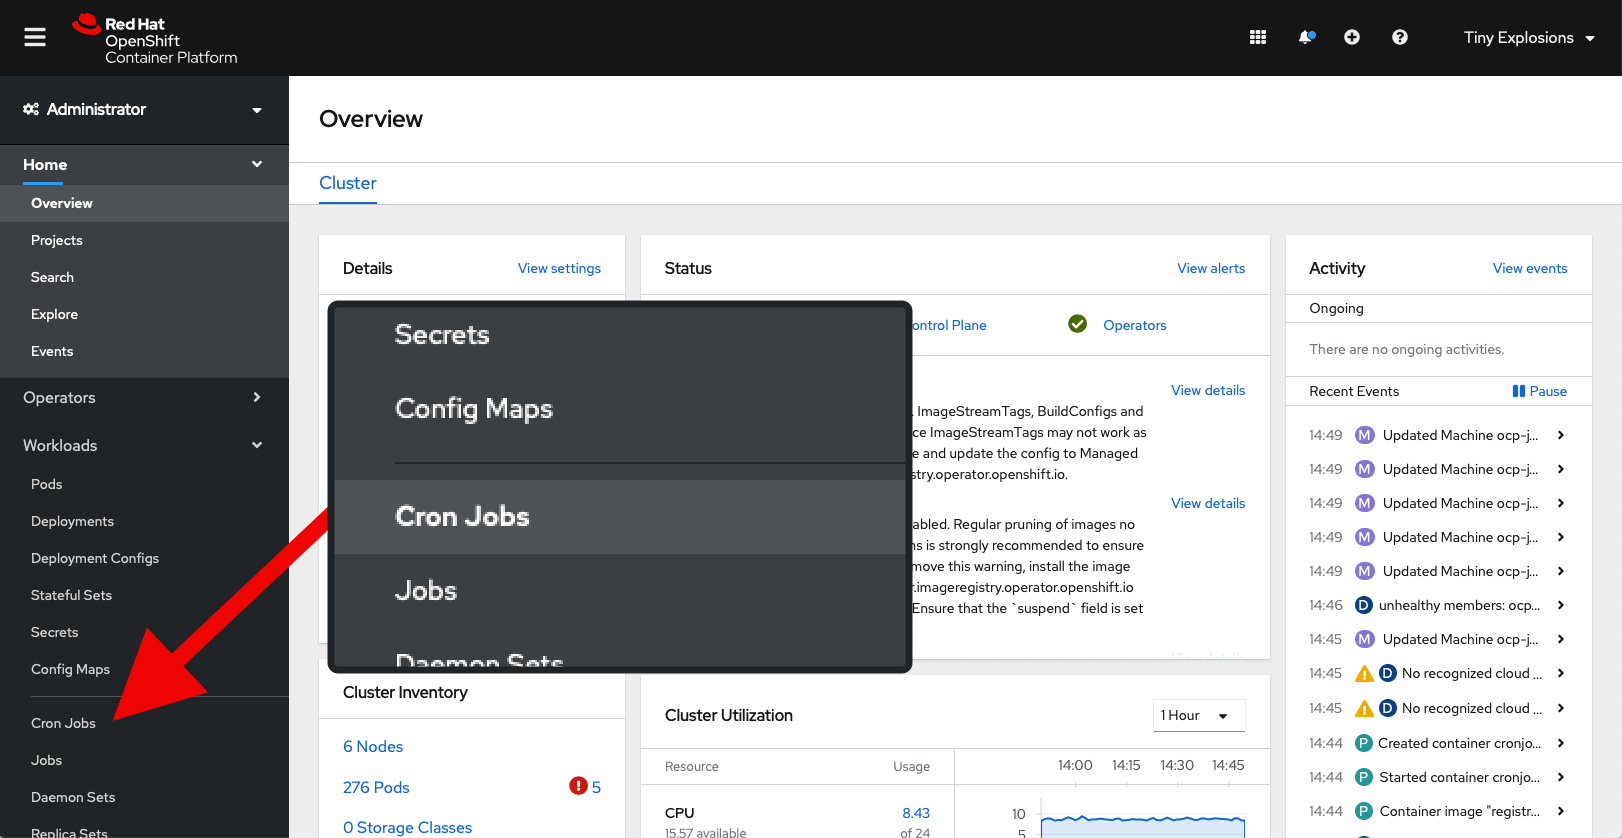The width and height of the screenshot is (1622, 838).
Task: Click second View details link in Status
Action: [x=1208, y=503]
